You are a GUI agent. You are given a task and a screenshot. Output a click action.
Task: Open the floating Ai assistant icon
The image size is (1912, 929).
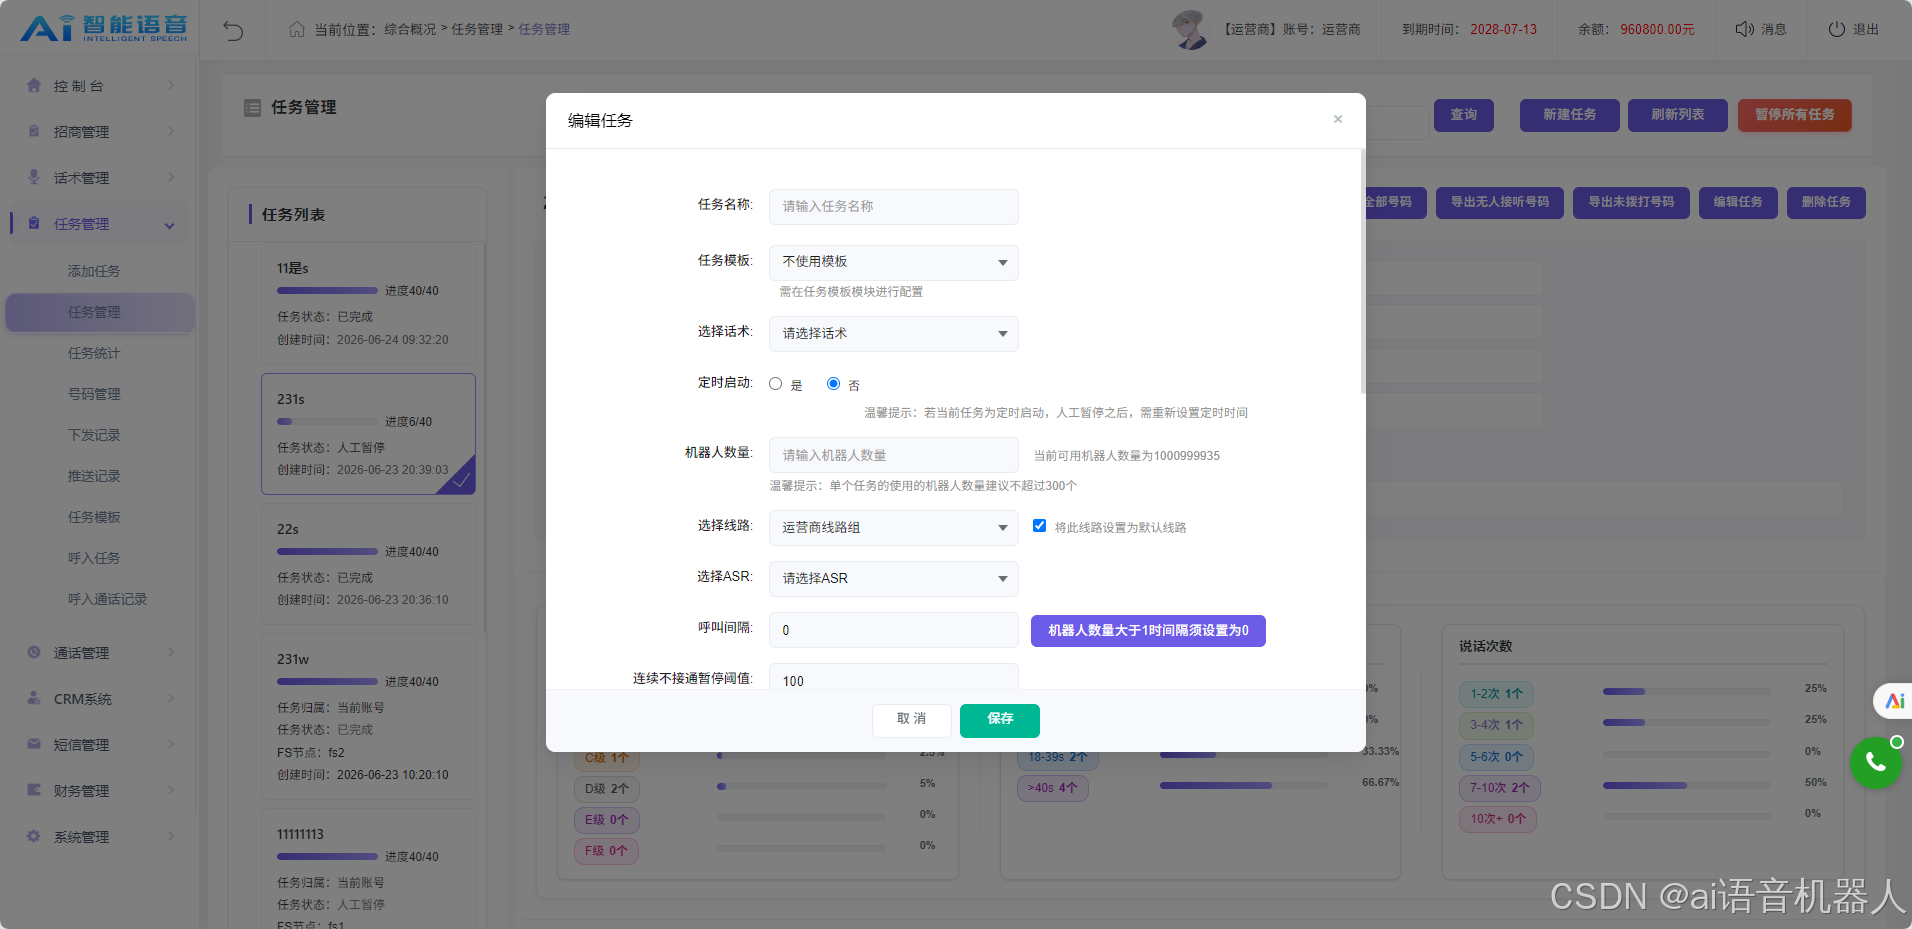click(1894, 701)
